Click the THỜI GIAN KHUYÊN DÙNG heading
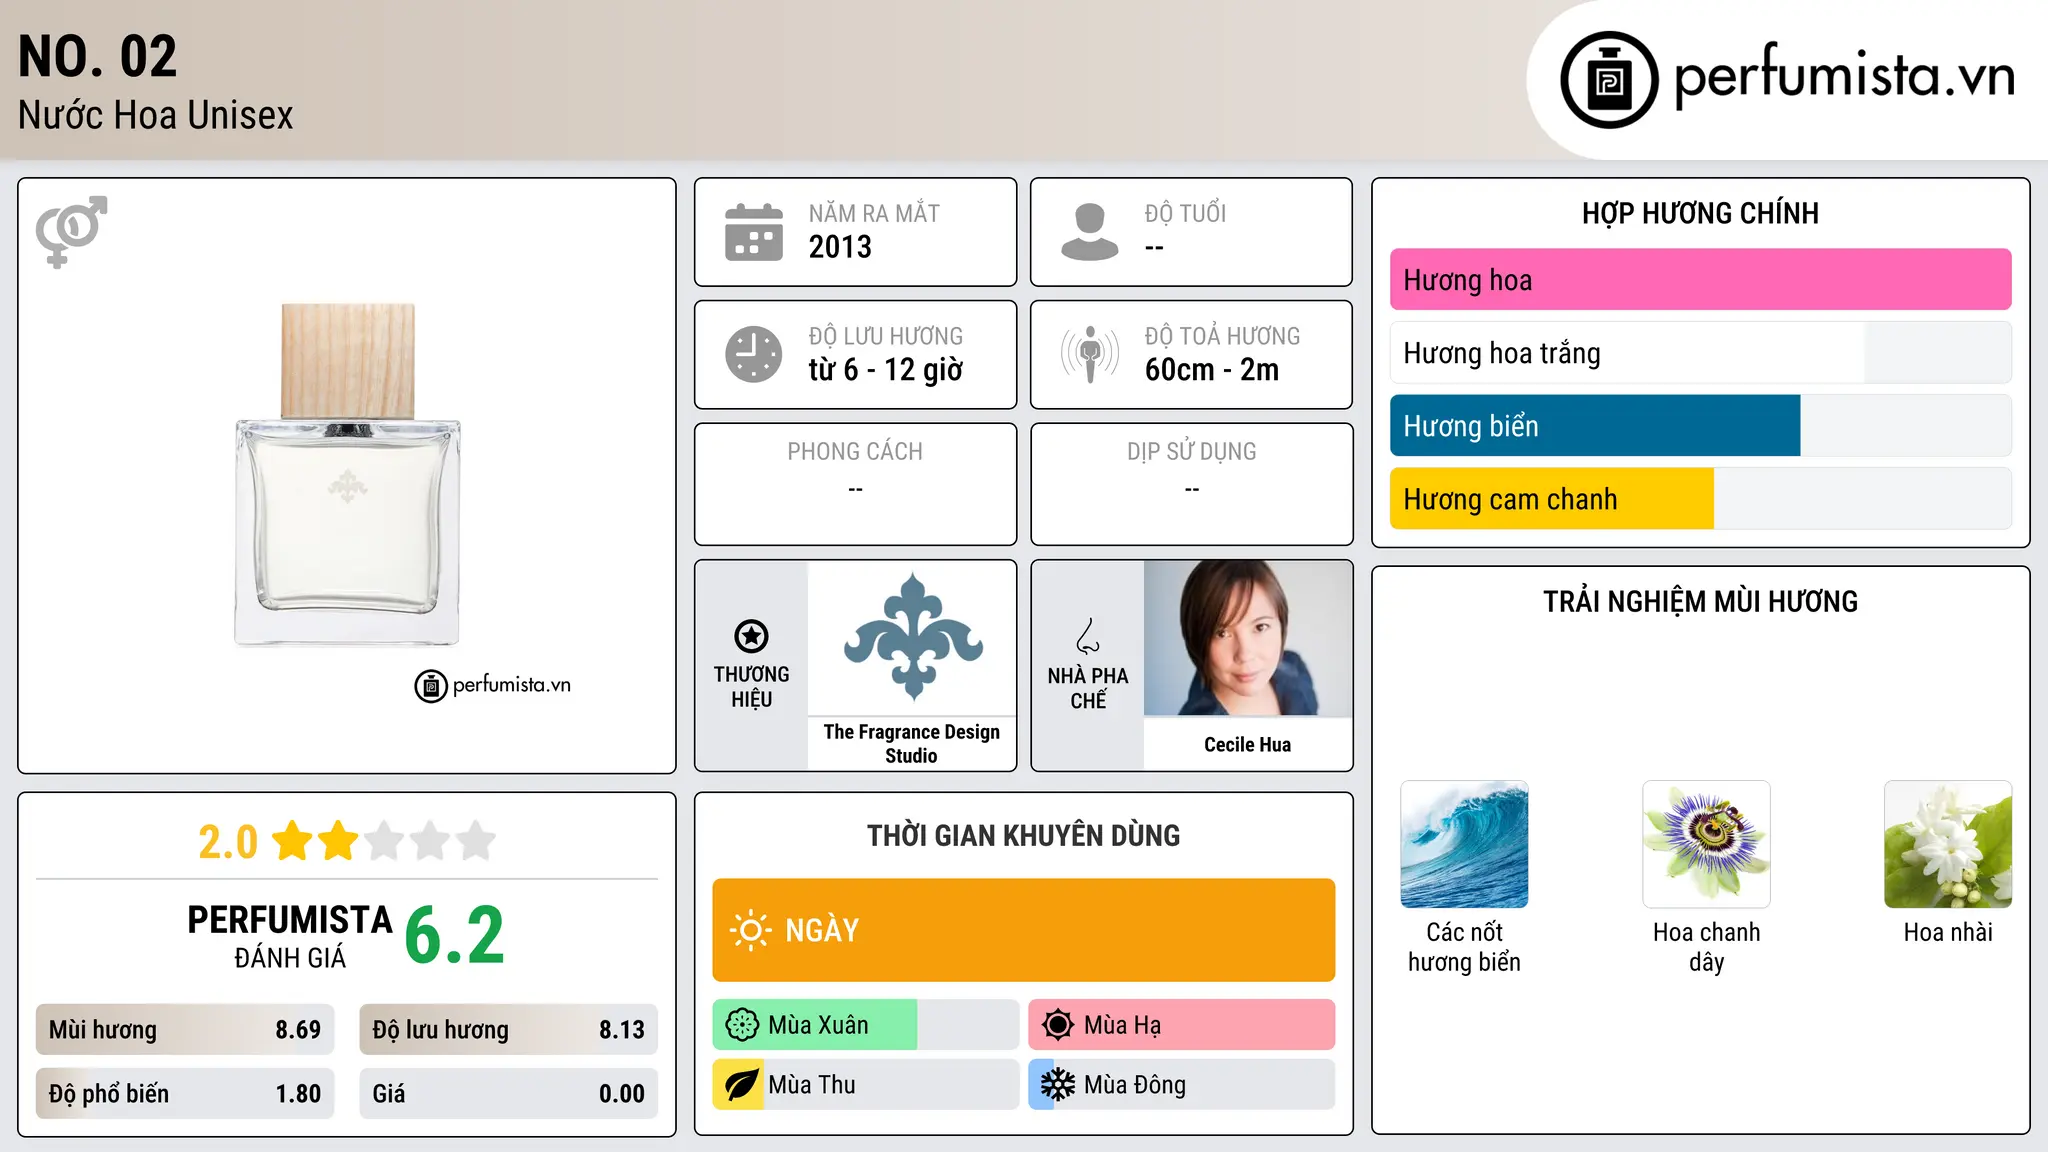 pos(1024,836)
